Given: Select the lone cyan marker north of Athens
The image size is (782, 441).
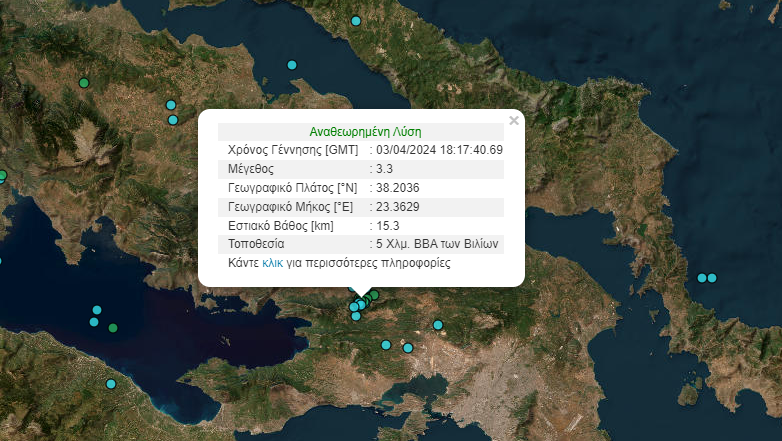Looking at the screenshot, I should (x=438, y=325).
